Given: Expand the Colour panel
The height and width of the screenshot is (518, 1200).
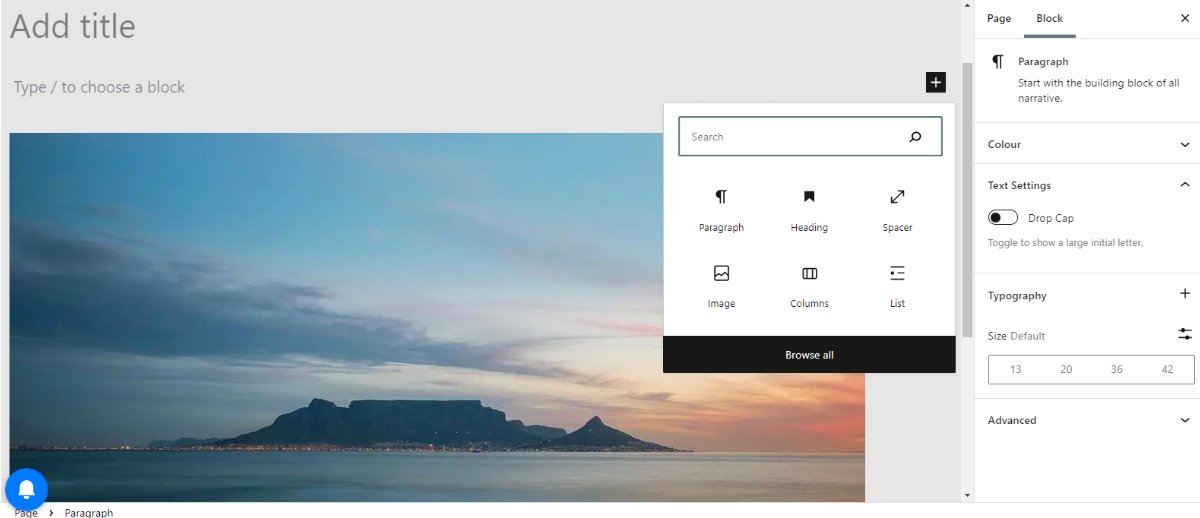Looking at the screenshot, I should pyautogui.click(x=1087, y=144).
